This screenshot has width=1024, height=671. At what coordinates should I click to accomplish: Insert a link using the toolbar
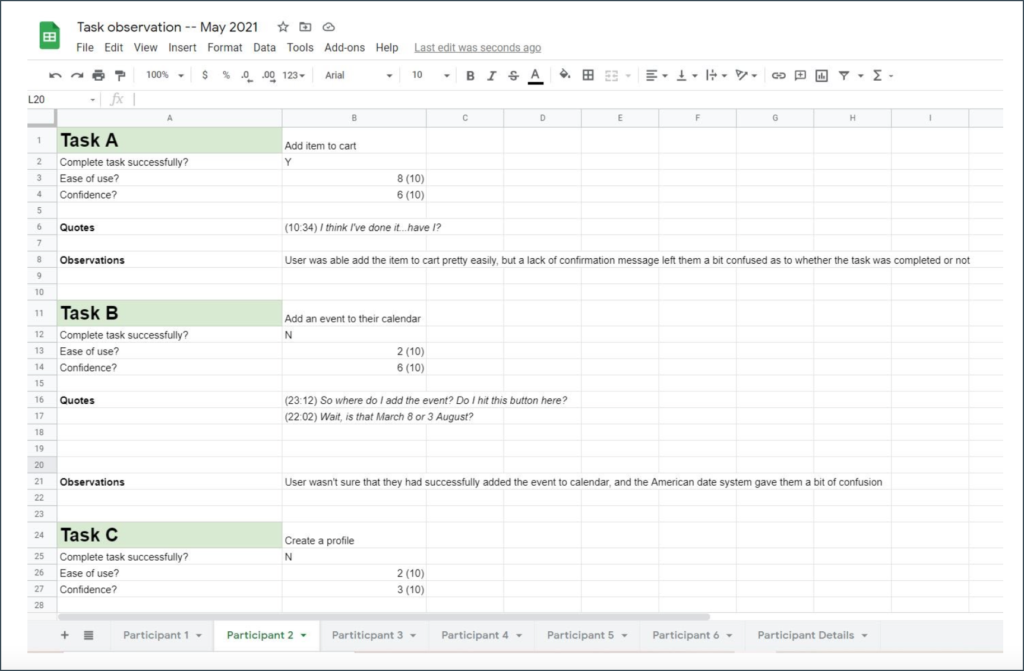pyautogui.click(x=778, y=75)
